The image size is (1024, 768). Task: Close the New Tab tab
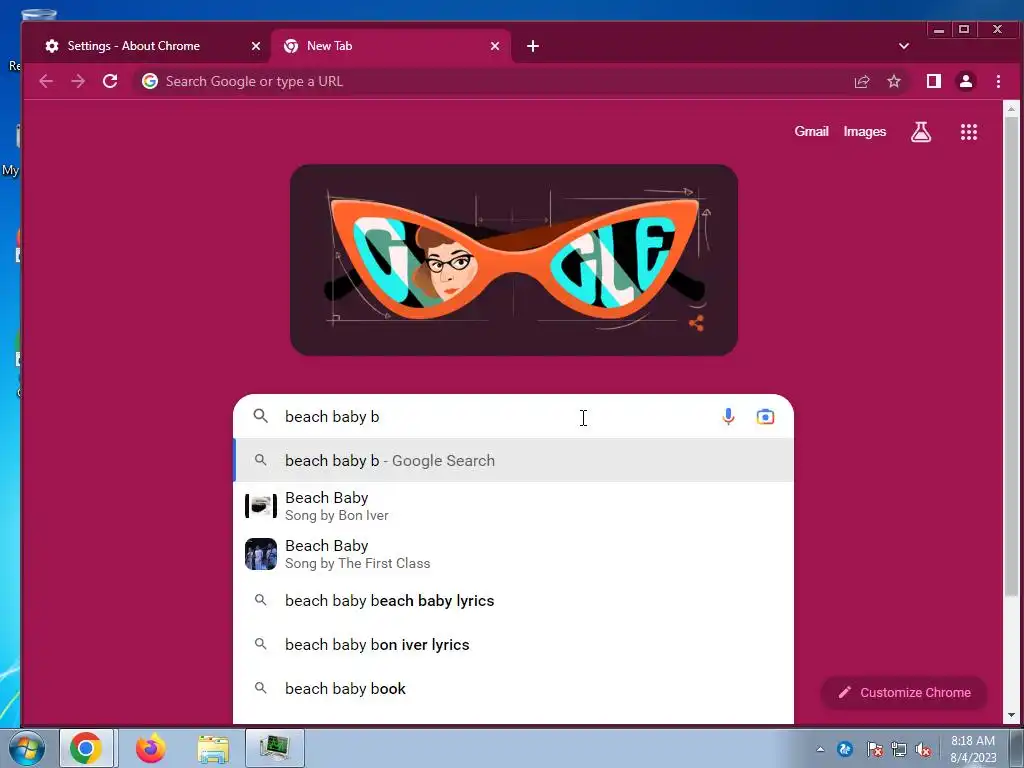pos(495,46)
